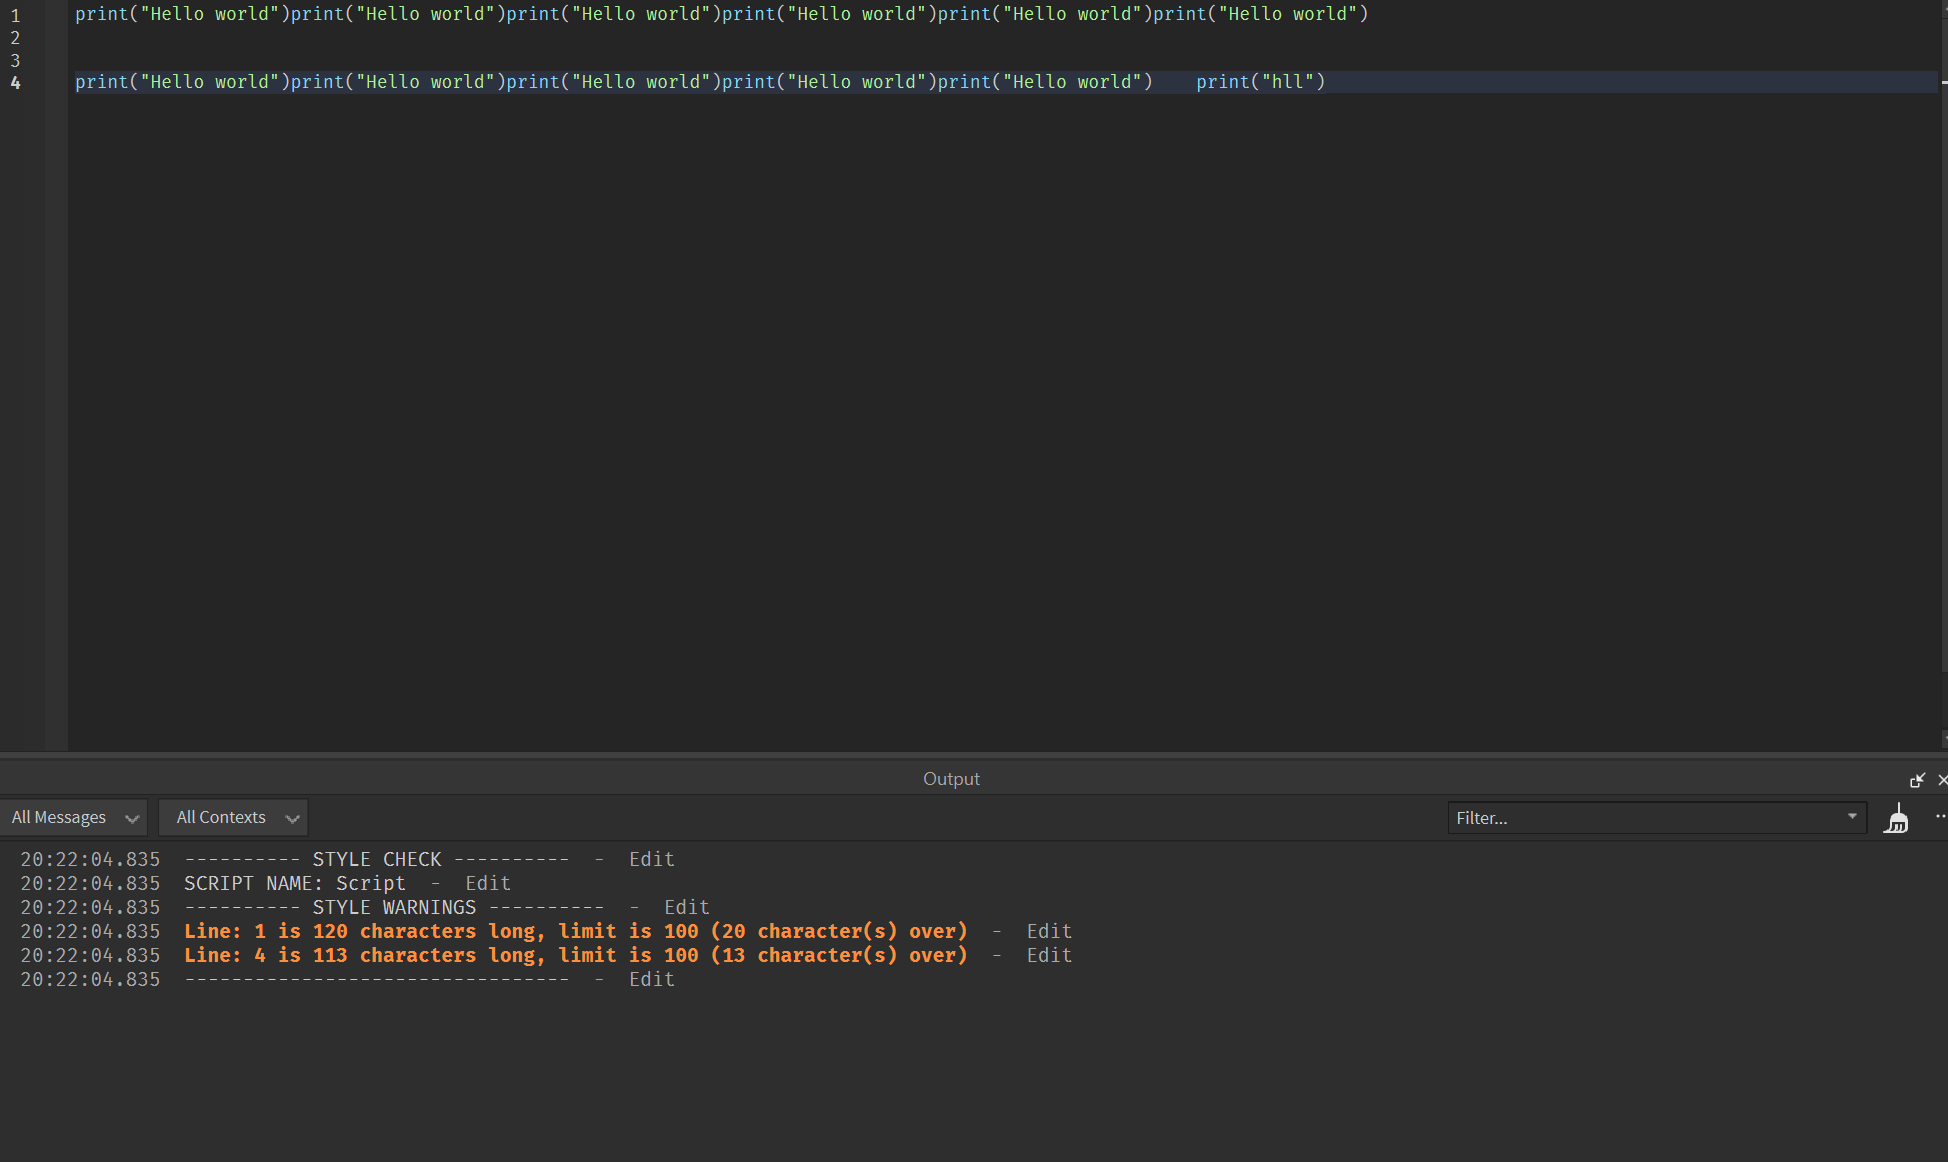The image size is (1948, 1162).
Task: Click Edit next to STYLE WARNINGS
Action: (687, 907)
